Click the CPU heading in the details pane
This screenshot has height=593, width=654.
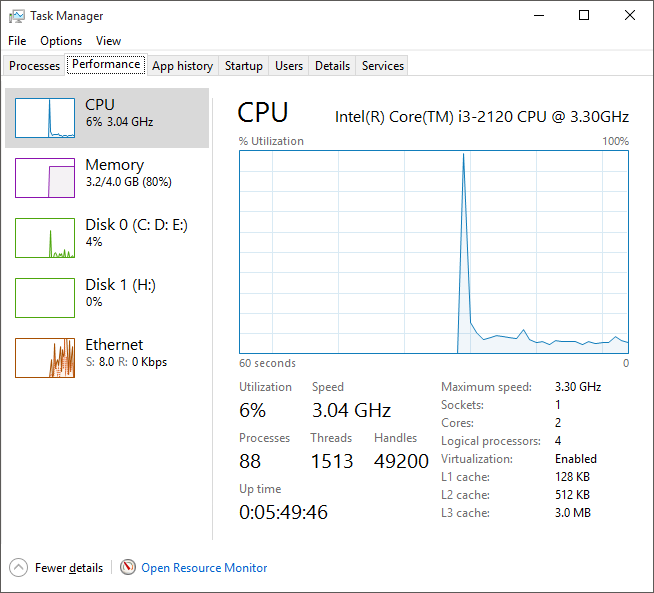click(263, 113)
